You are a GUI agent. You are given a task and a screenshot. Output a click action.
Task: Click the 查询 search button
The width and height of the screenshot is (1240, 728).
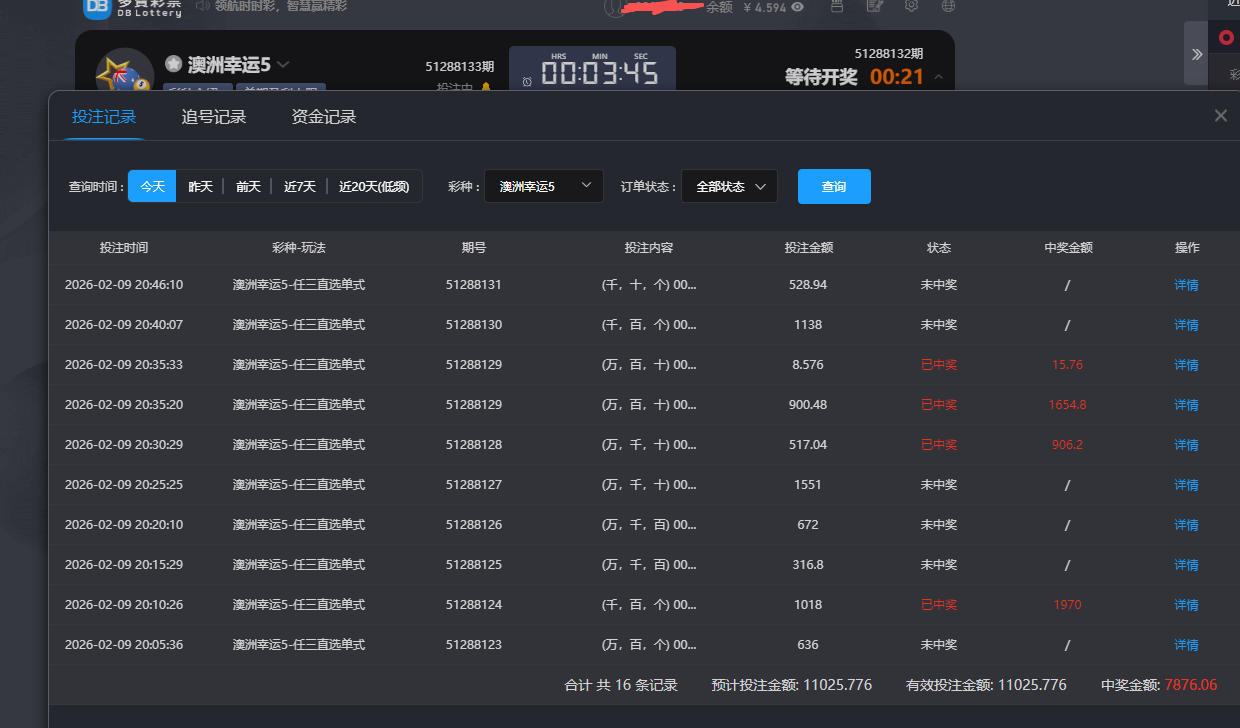point(834,186)
